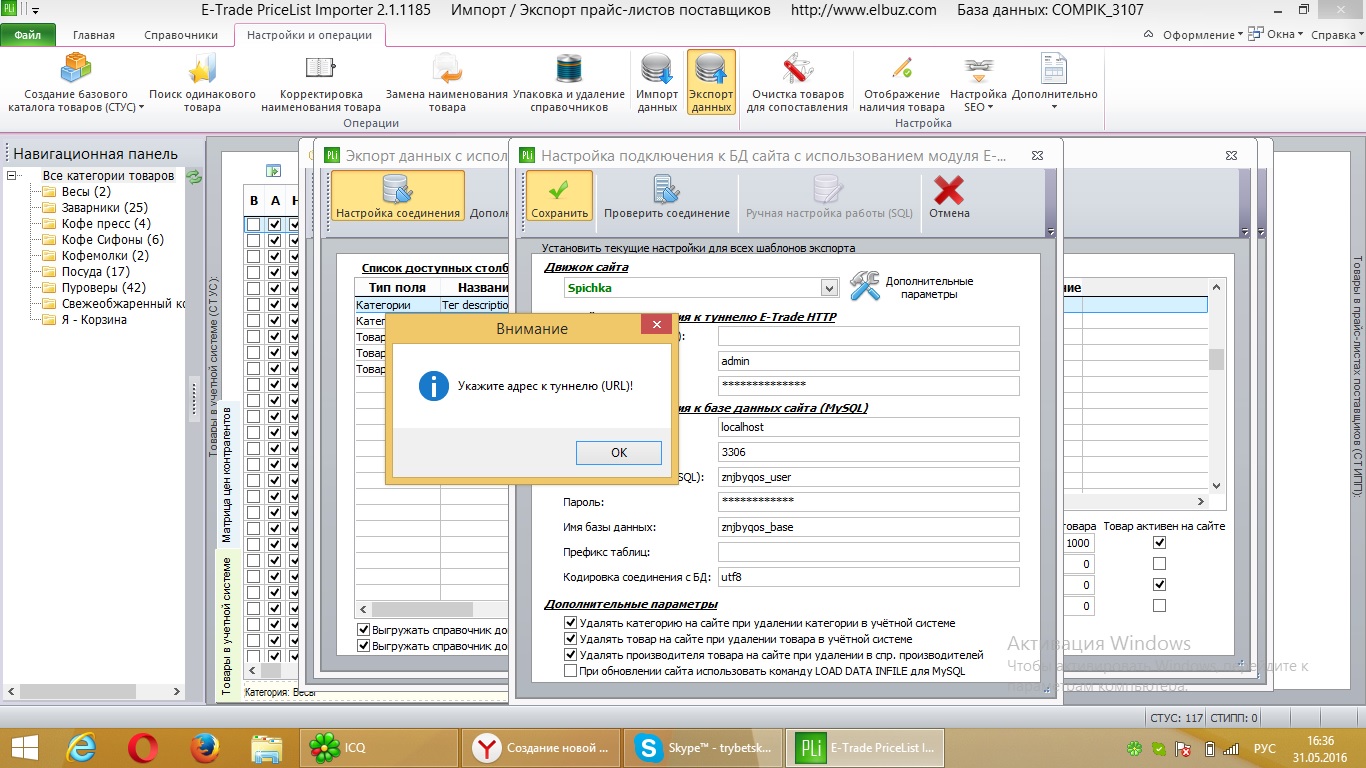Select the Товары в учетной системе vertical tab

(226, 625)
